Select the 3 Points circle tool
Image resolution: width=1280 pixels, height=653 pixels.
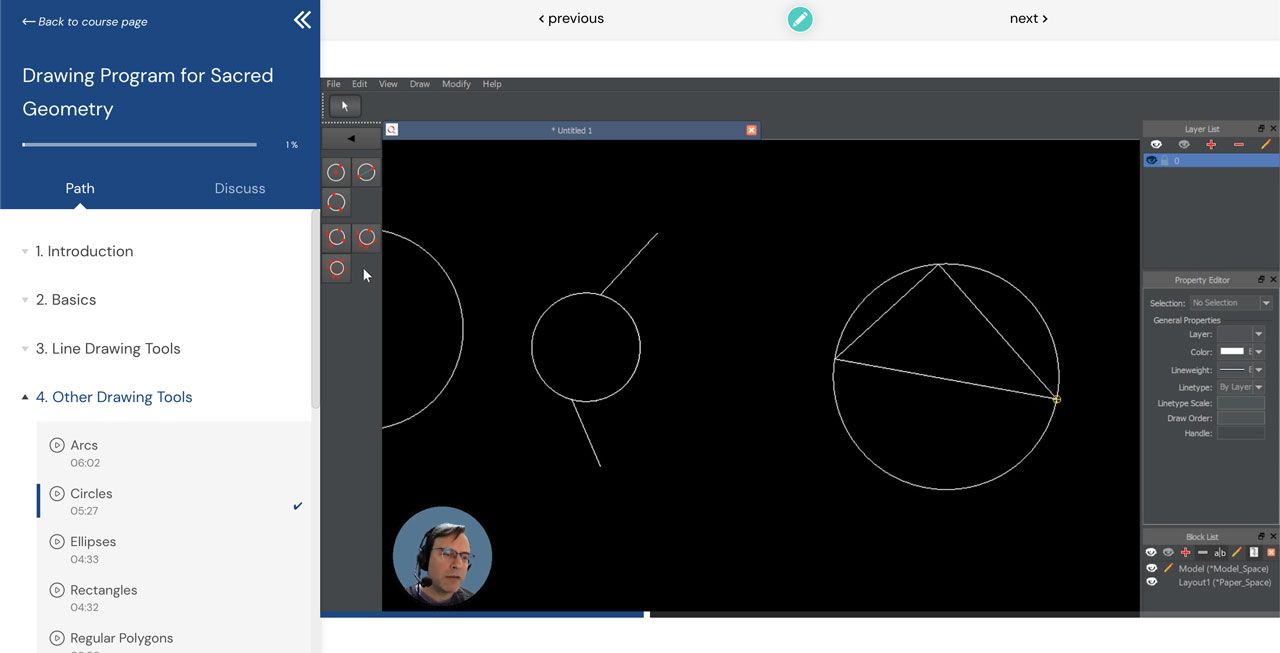(336, 203)
